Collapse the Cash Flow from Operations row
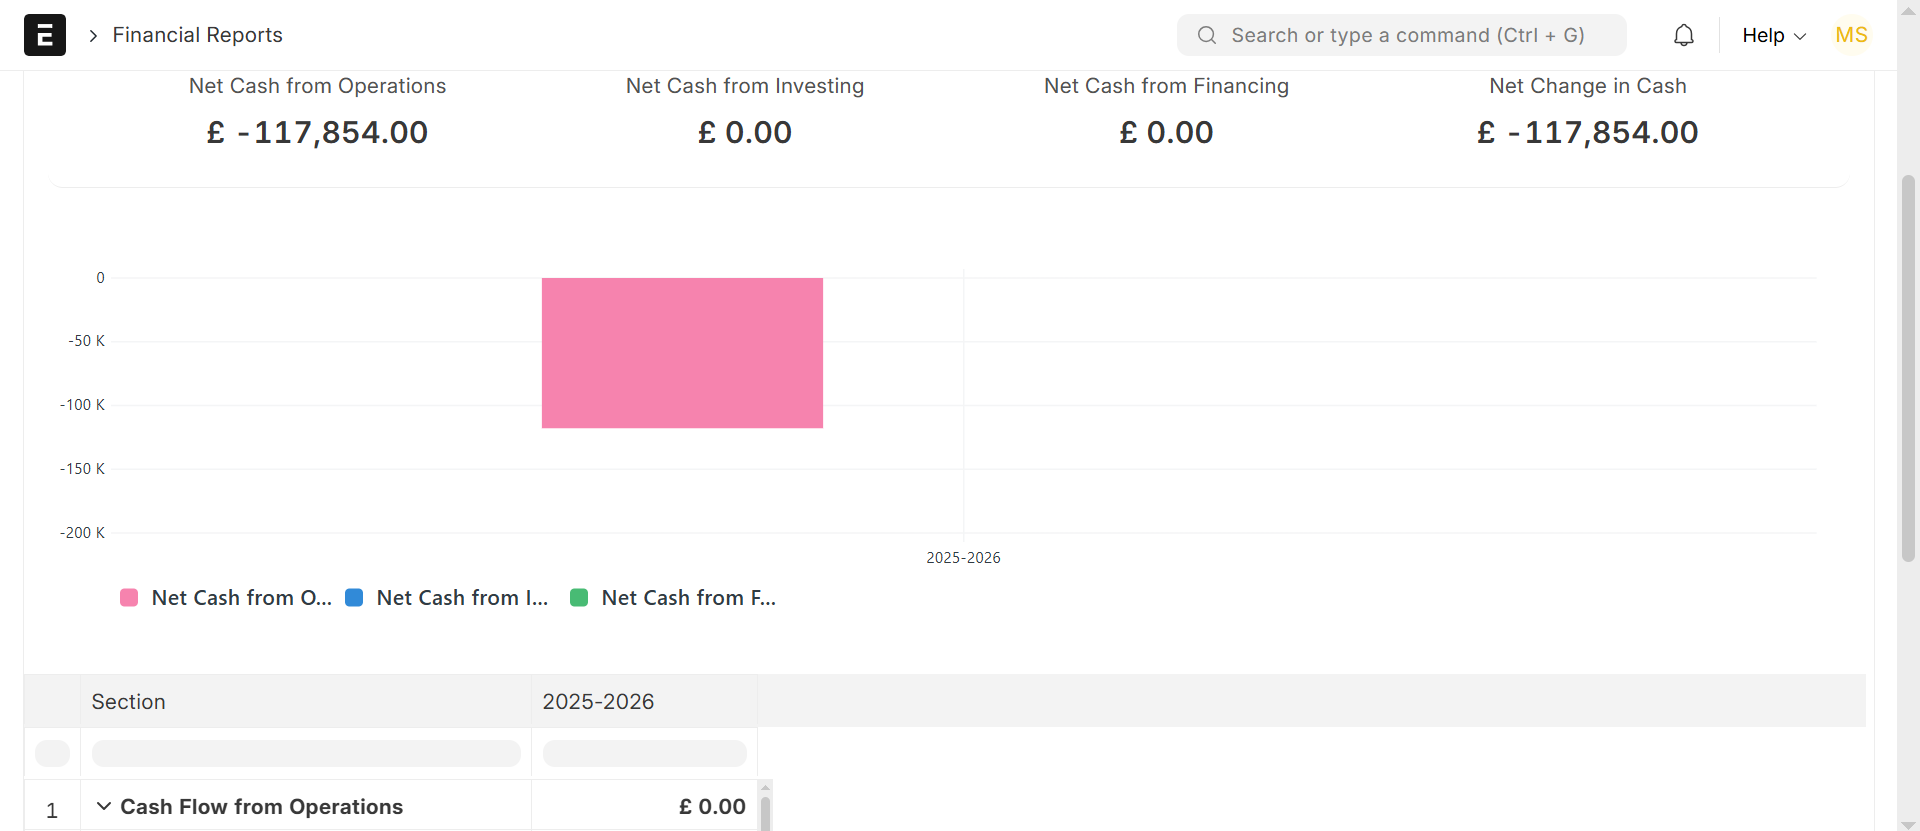This screenshot has width=1920, height=831. (x=104, y=806)
